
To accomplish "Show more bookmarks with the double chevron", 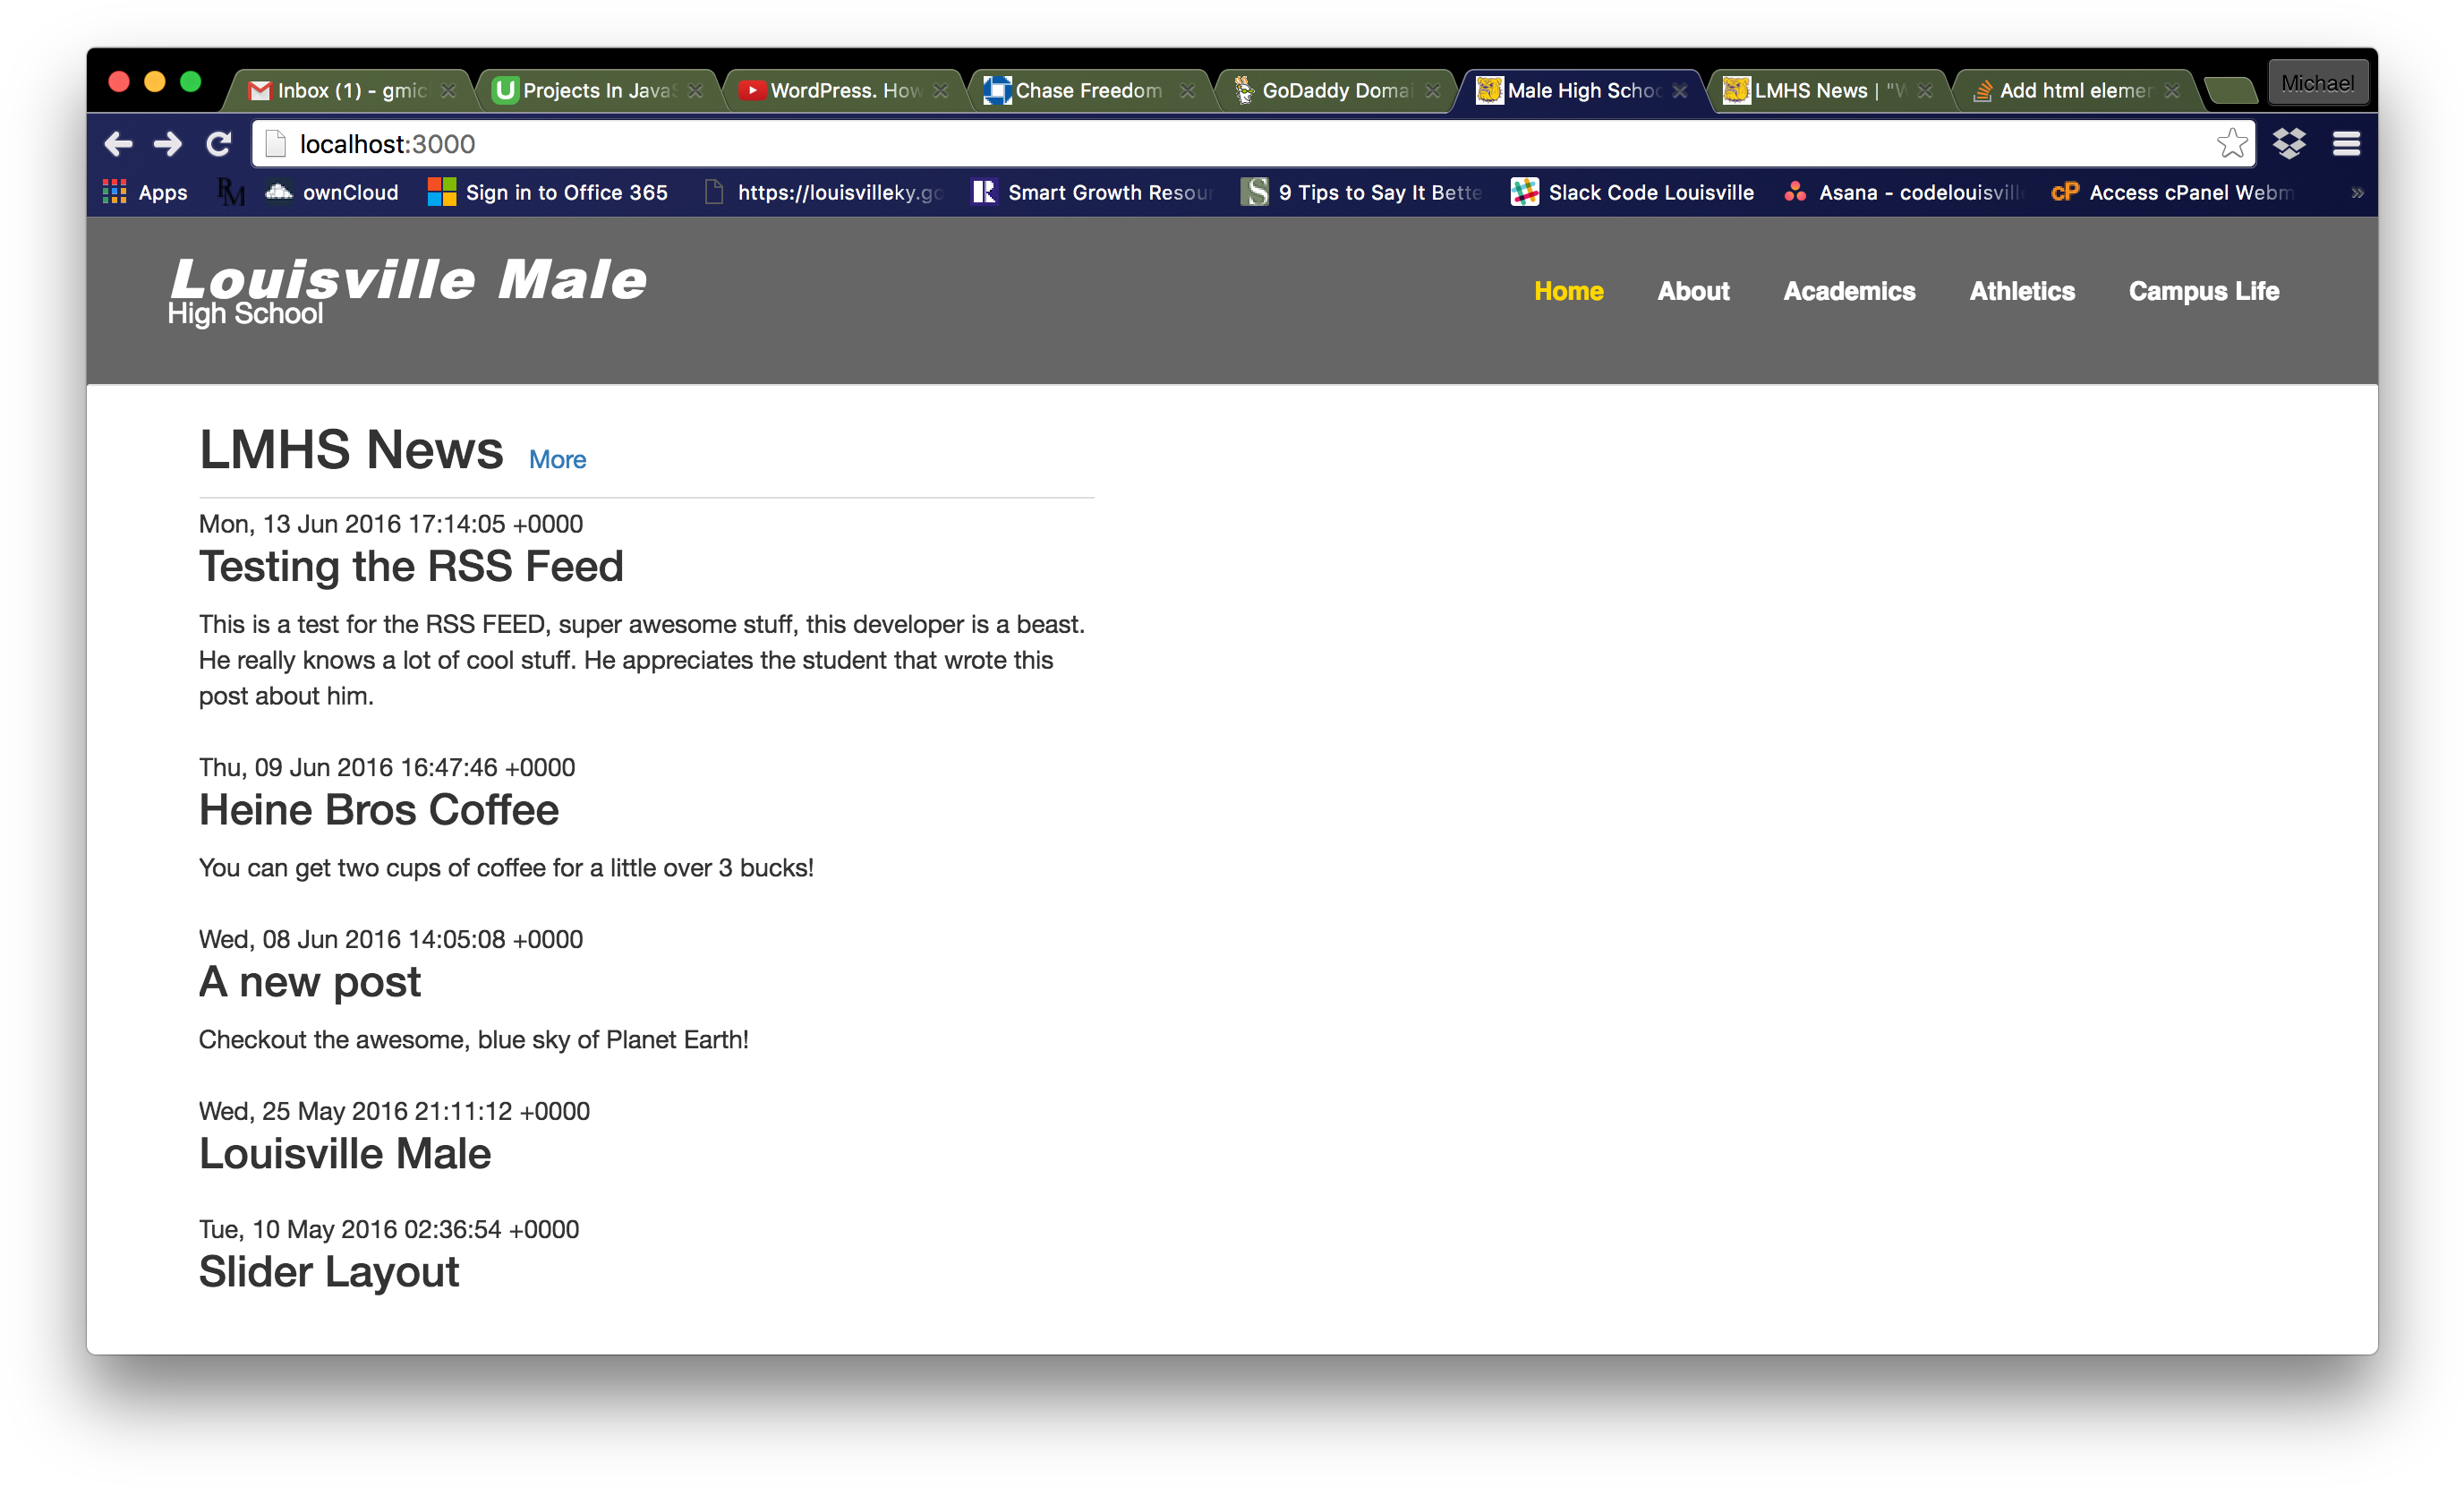I will click(2357, 192).
